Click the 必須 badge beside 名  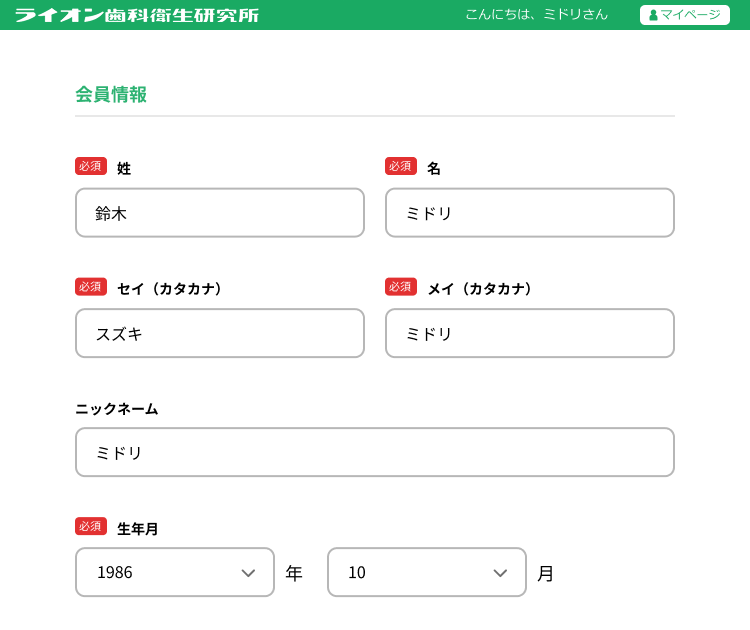point(401,166)
